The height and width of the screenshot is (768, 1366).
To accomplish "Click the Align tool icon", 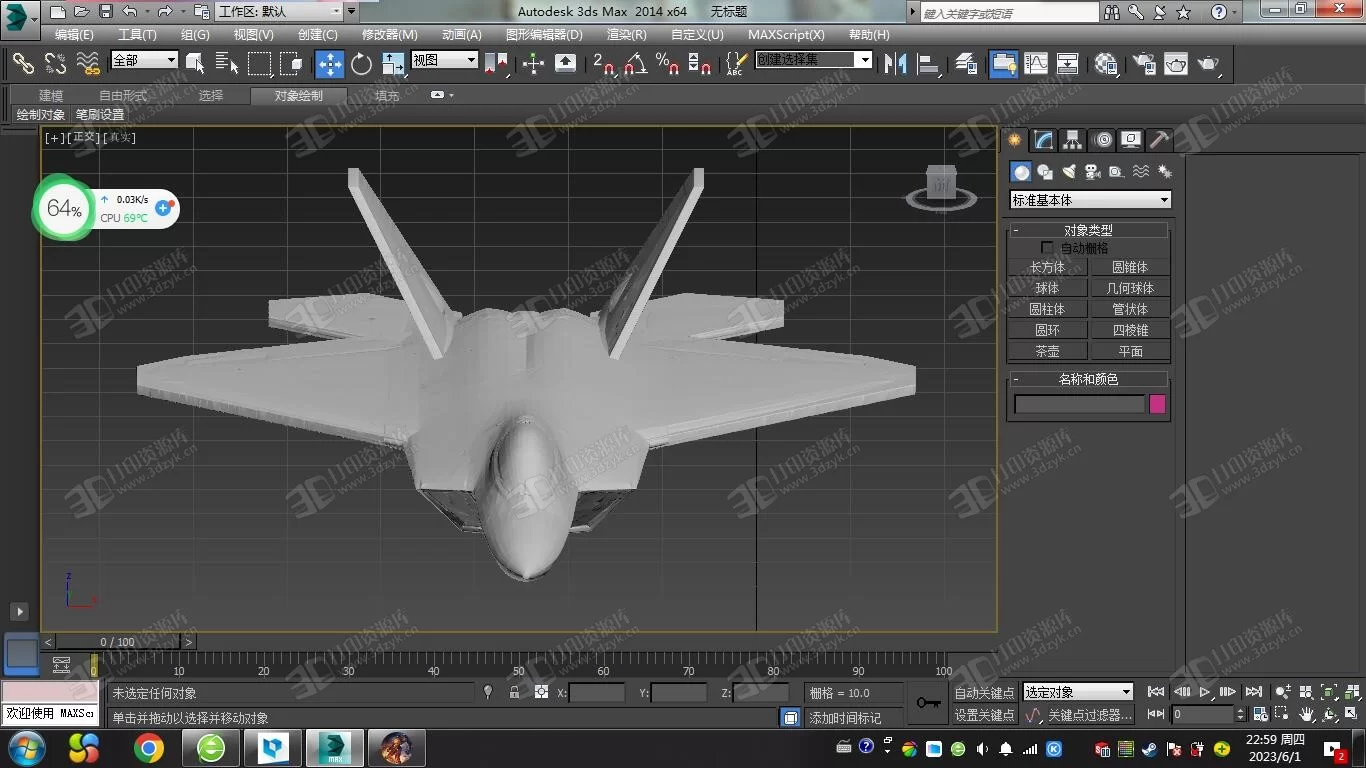I will click(x=929, y=63).
